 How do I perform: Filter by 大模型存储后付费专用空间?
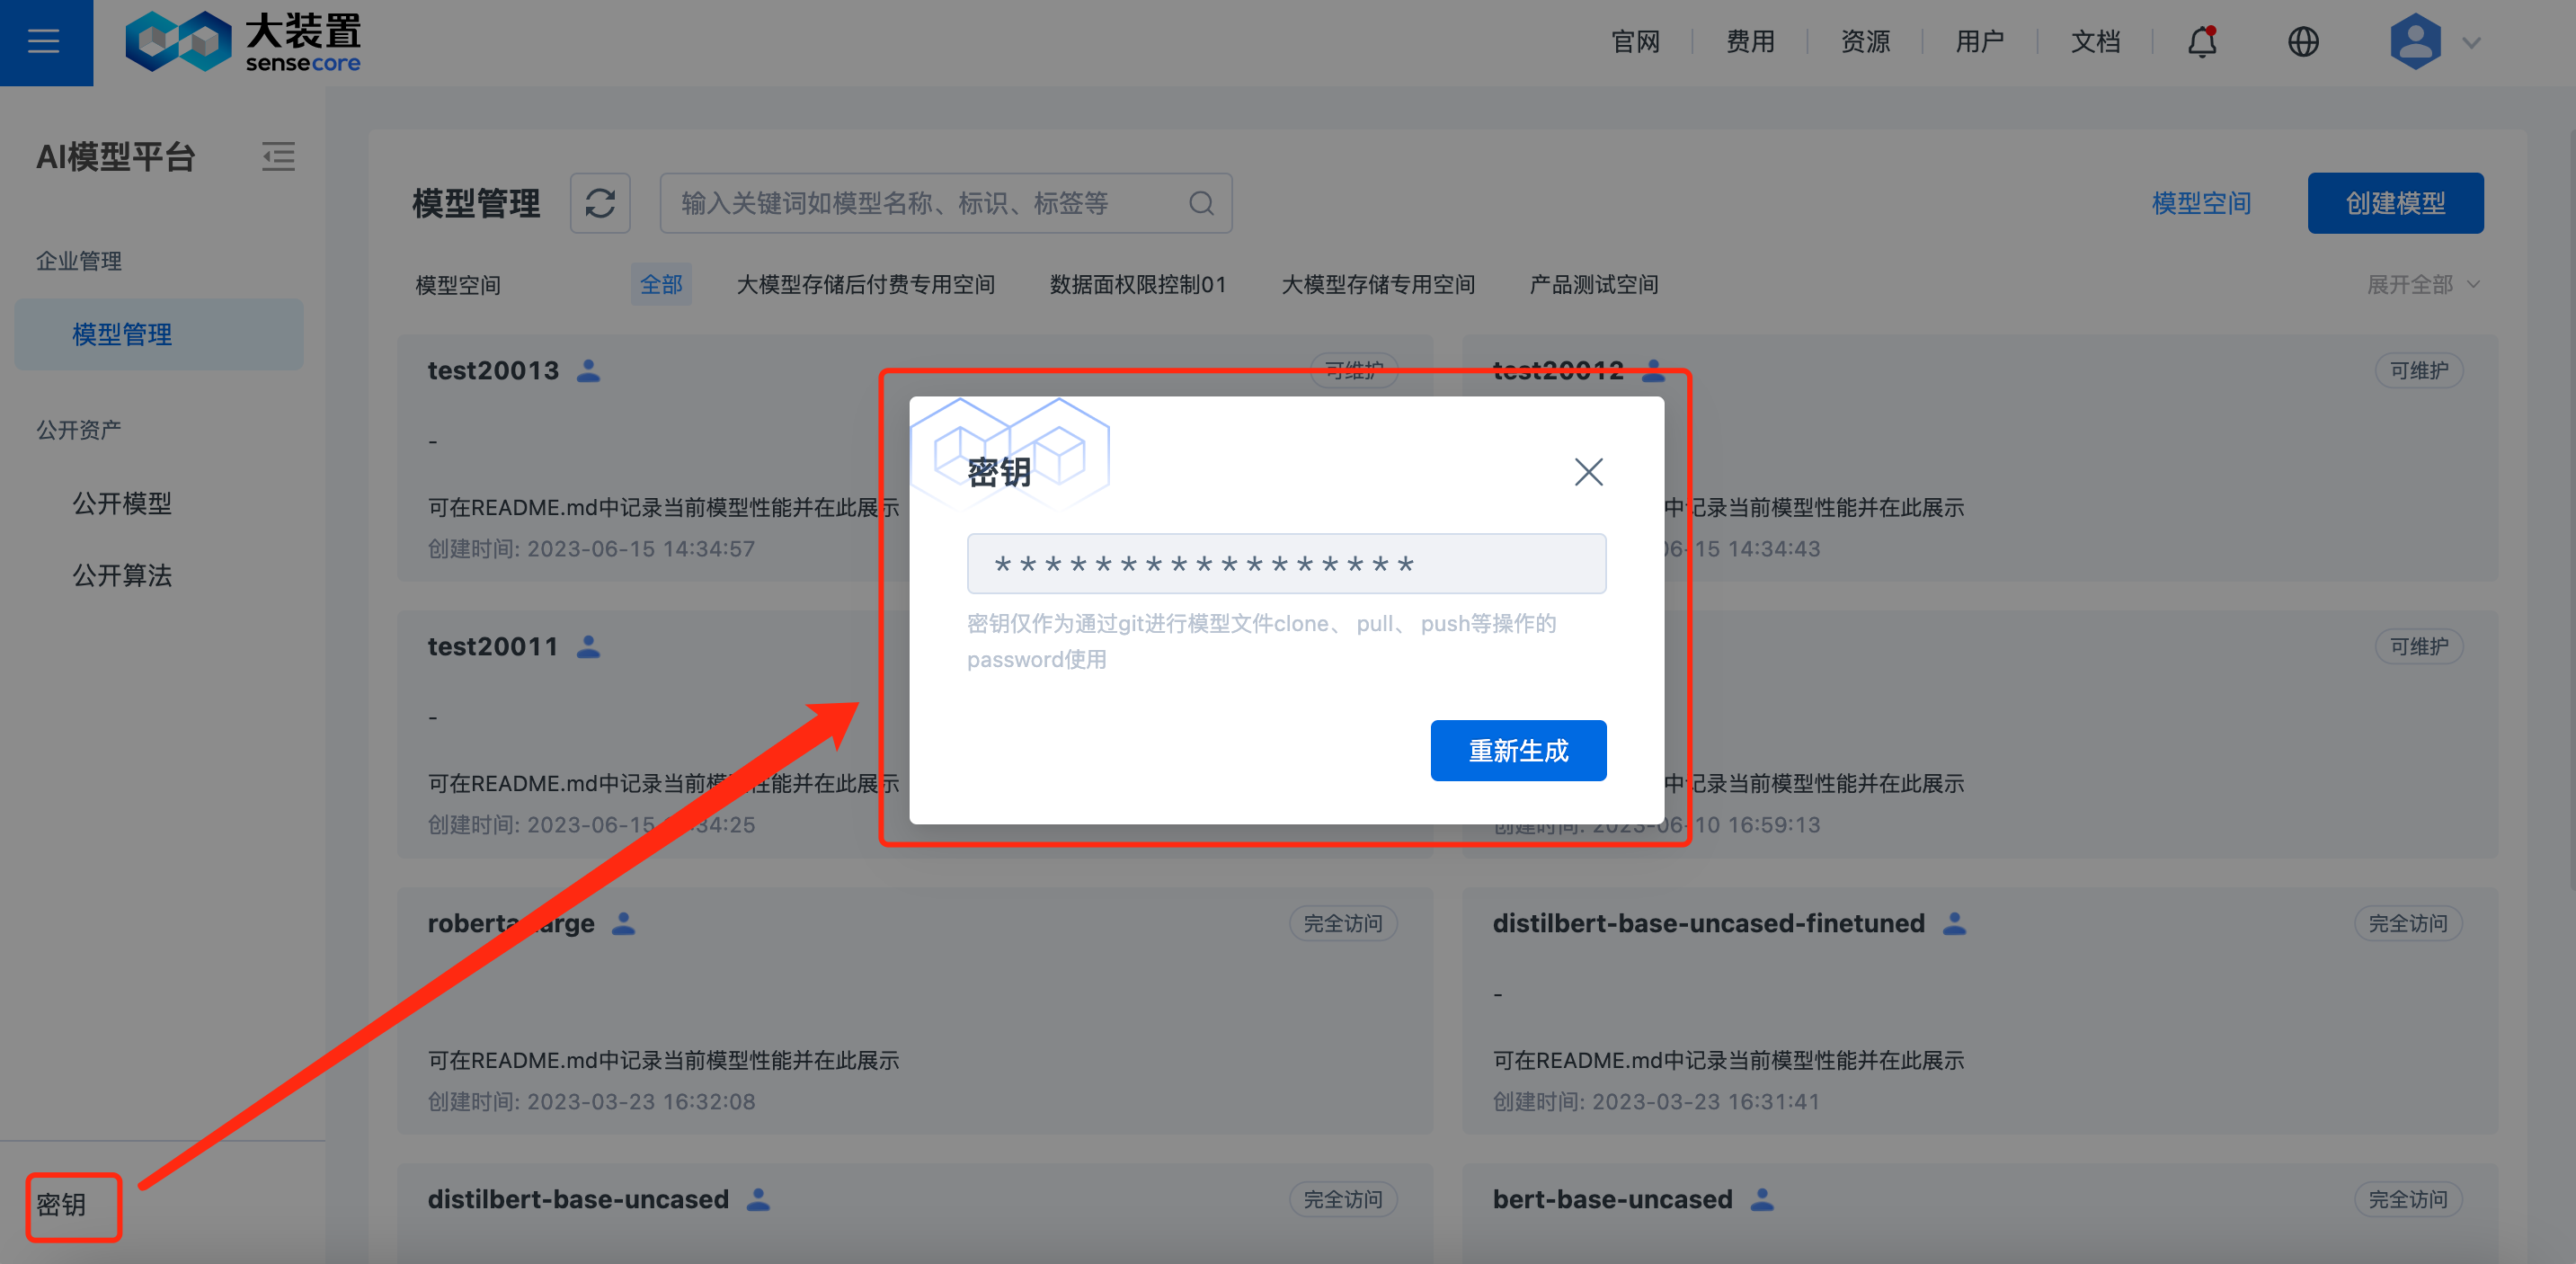point(865,284)
